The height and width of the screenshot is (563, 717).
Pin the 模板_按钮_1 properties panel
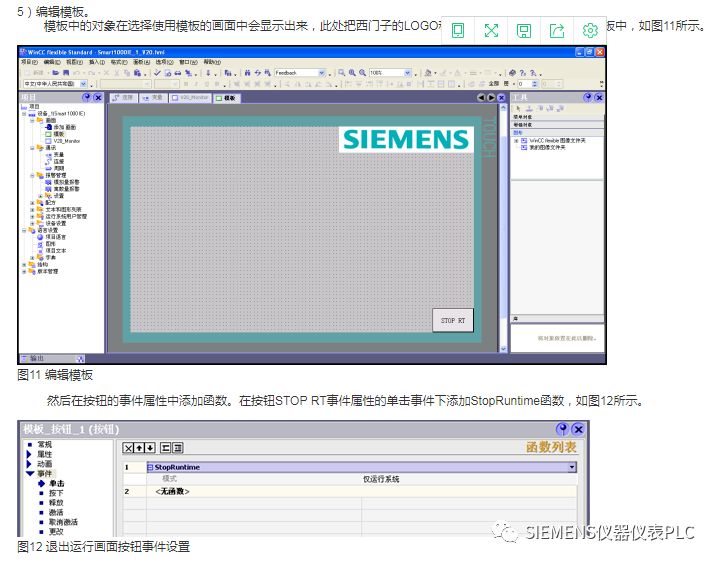click(562, 429)
